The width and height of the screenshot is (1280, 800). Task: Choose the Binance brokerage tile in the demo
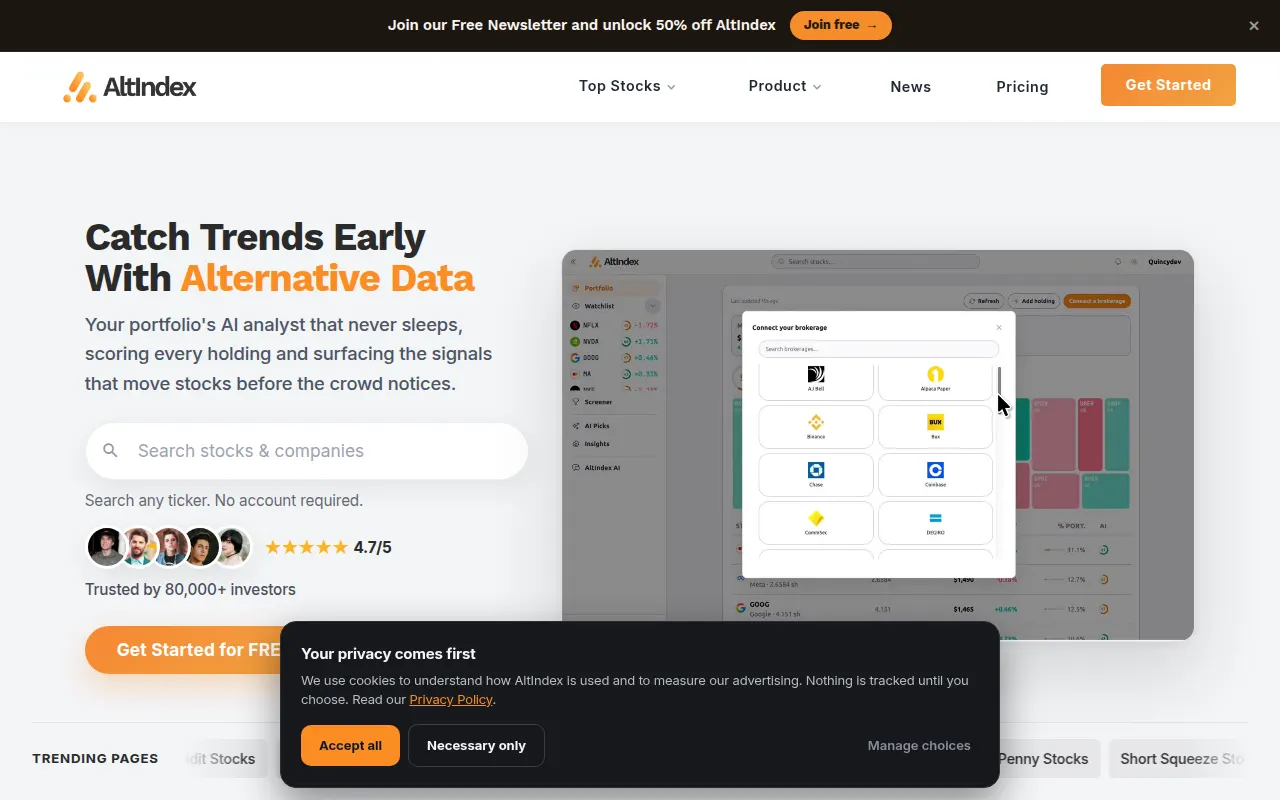point(816,427)
